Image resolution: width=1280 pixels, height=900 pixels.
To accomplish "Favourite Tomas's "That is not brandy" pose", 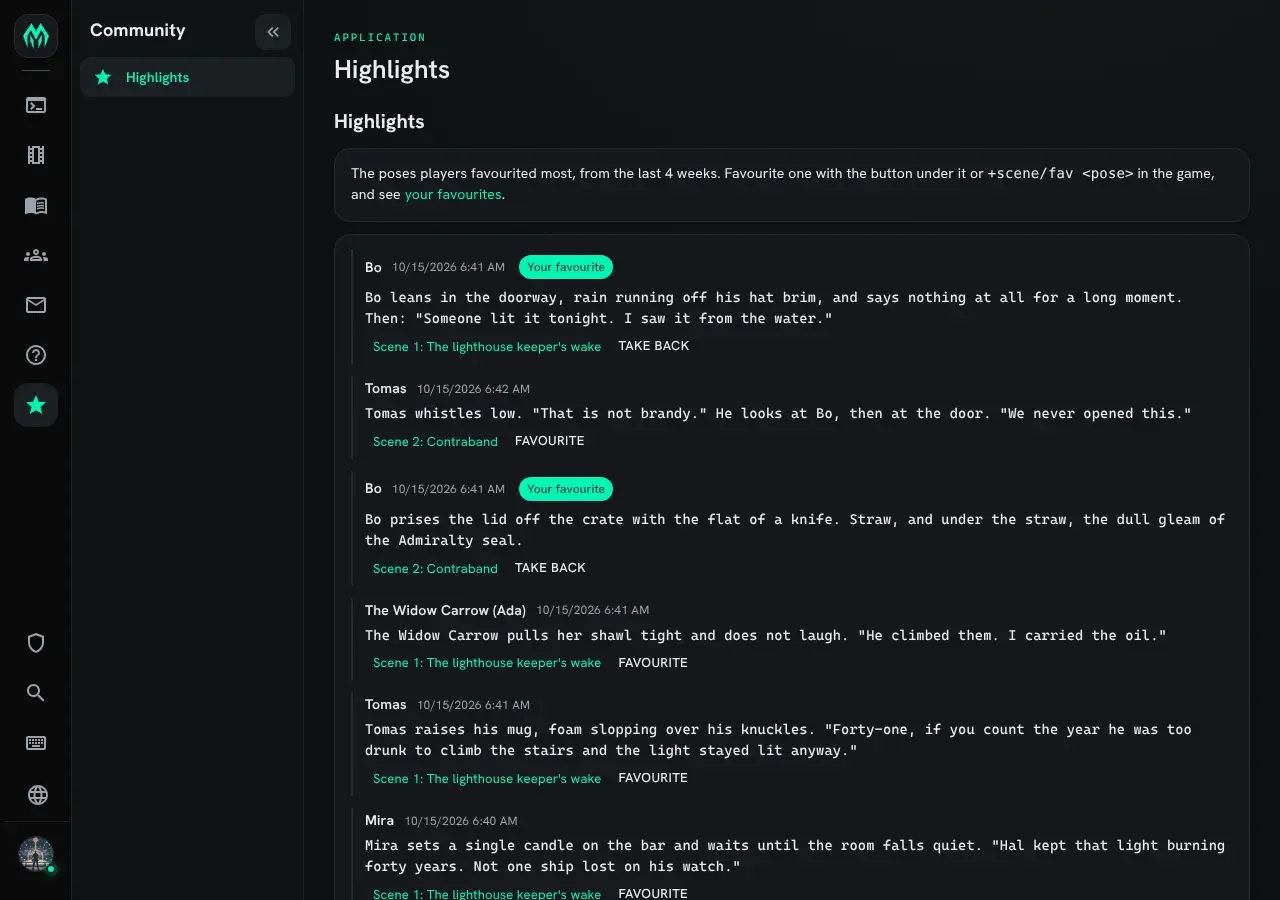I will (x=550, y=441).
